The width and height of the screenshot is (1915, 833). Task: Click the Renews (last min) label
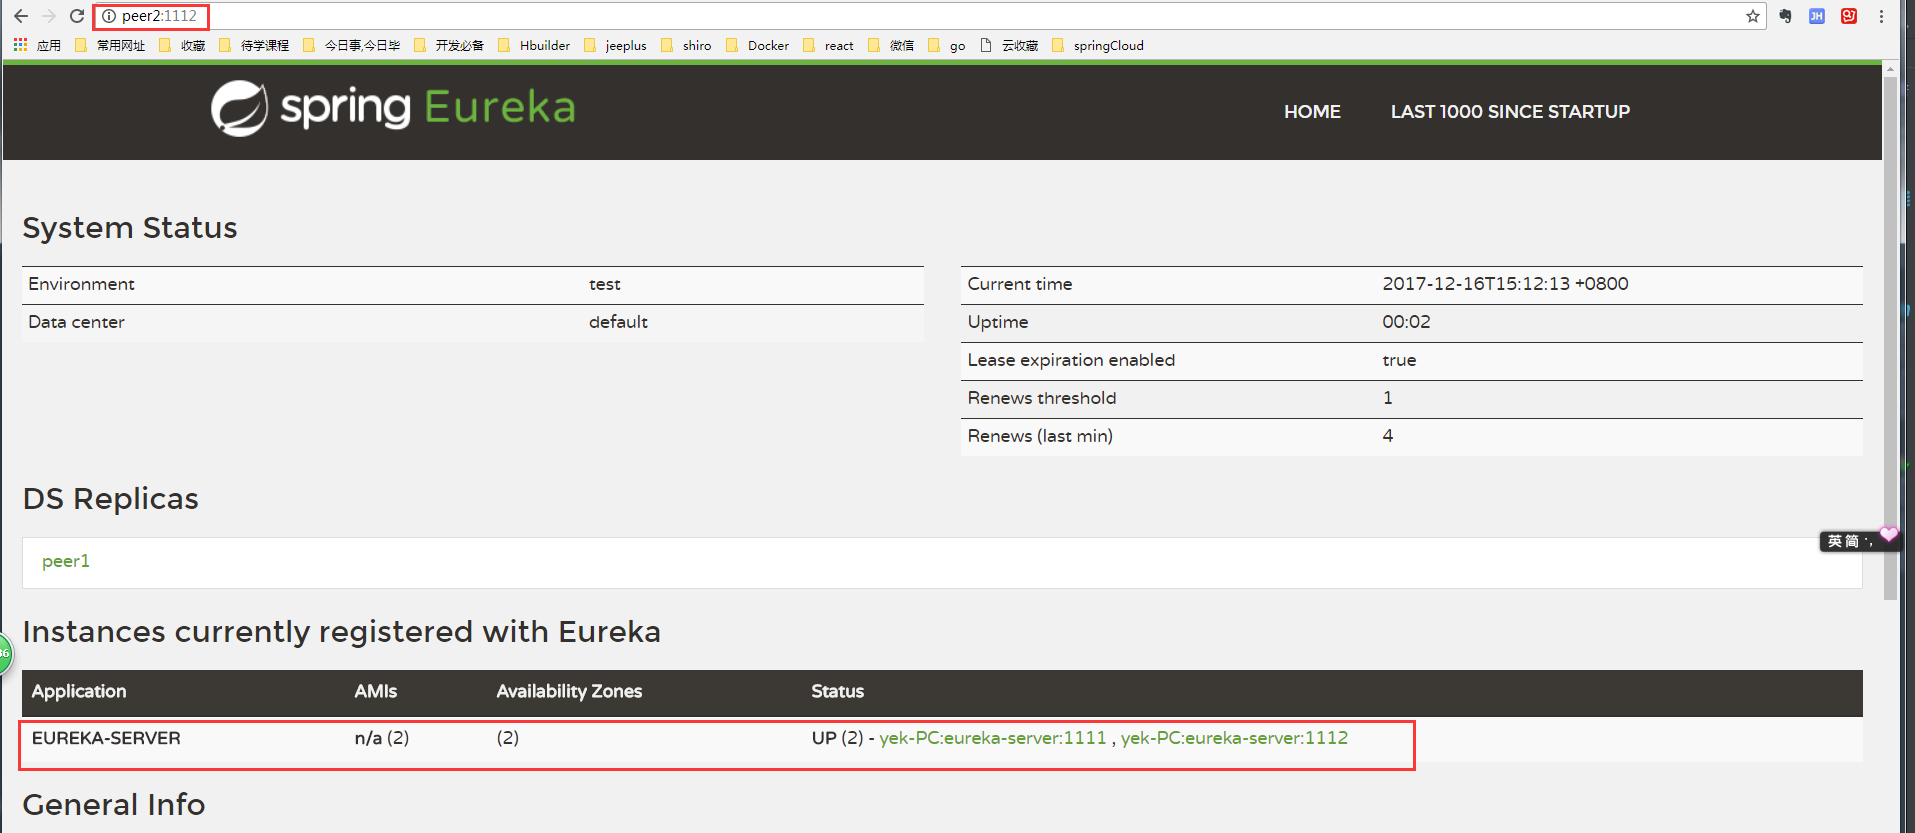tap(1040, 436)
